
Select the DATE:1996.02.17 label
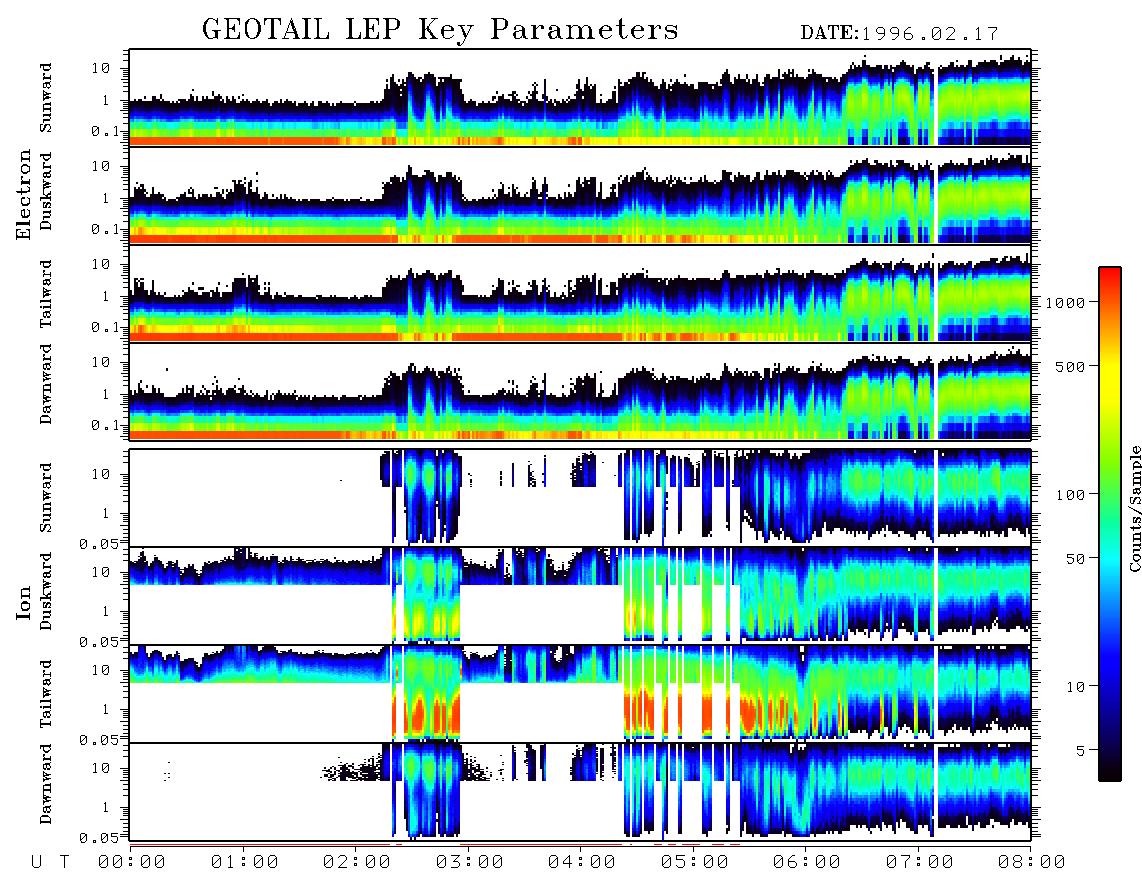(x=899, y=34)
